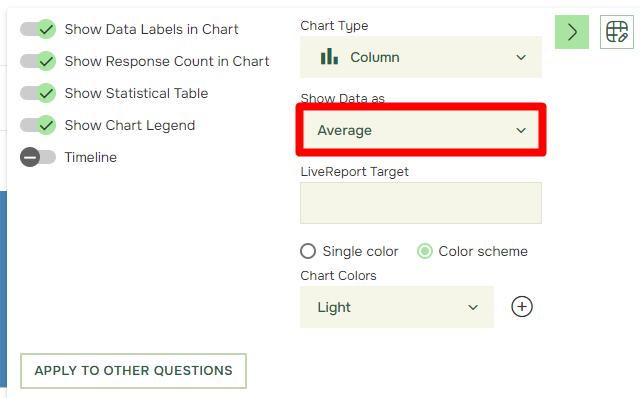
Task: Disable Show Response Count in Chart
Action: (x=38, y=61)
